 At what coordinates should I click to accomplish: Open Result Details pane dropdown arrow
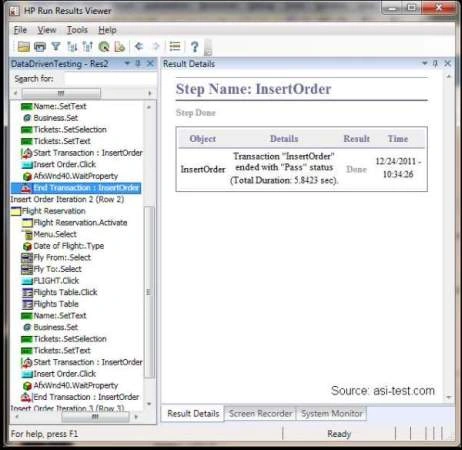coord(425,63)
